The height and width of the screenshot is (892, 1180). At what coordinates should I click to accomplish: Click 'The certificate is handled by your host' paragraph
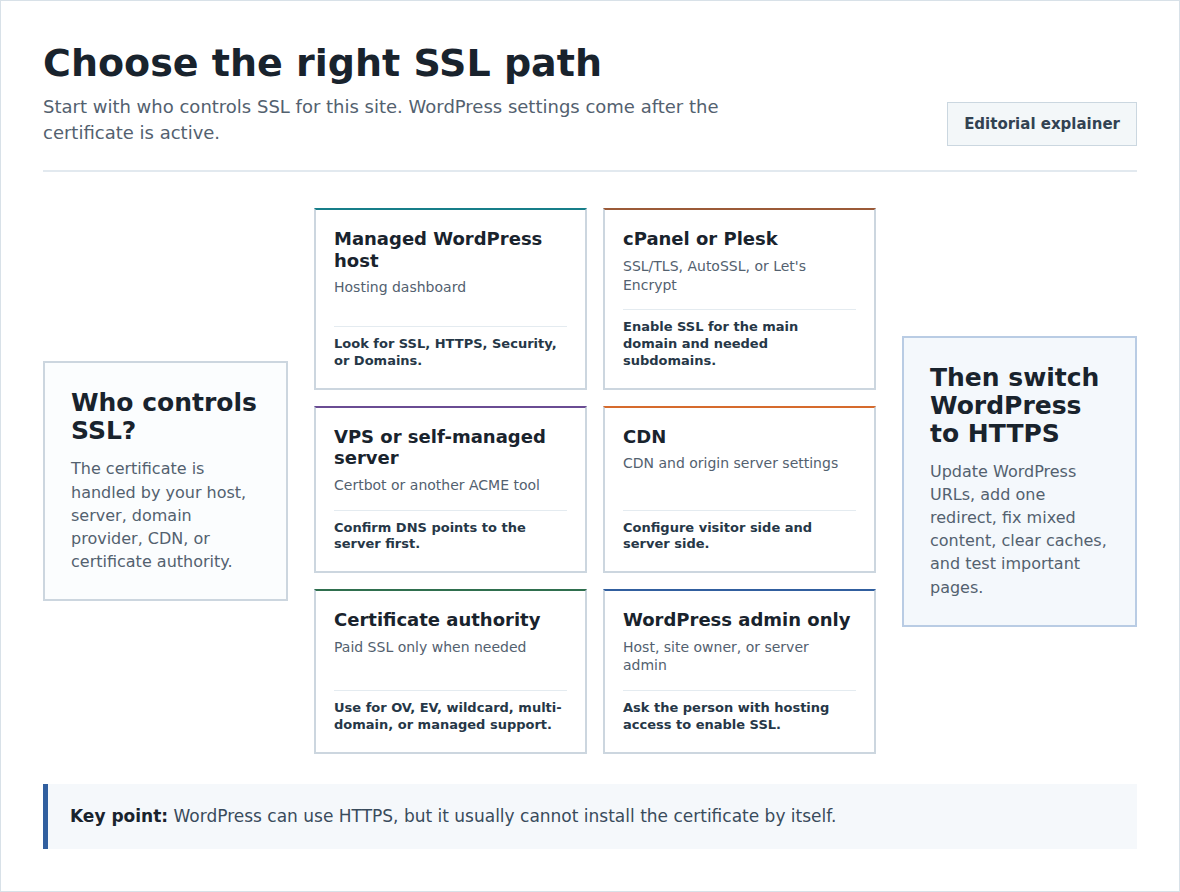pos(158,515)
